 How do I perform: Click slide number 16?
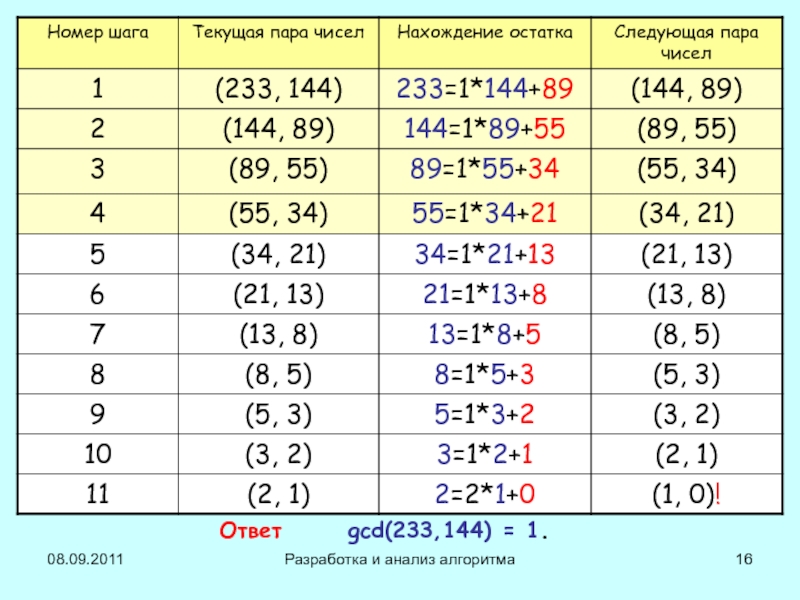(x=744, y=559)
